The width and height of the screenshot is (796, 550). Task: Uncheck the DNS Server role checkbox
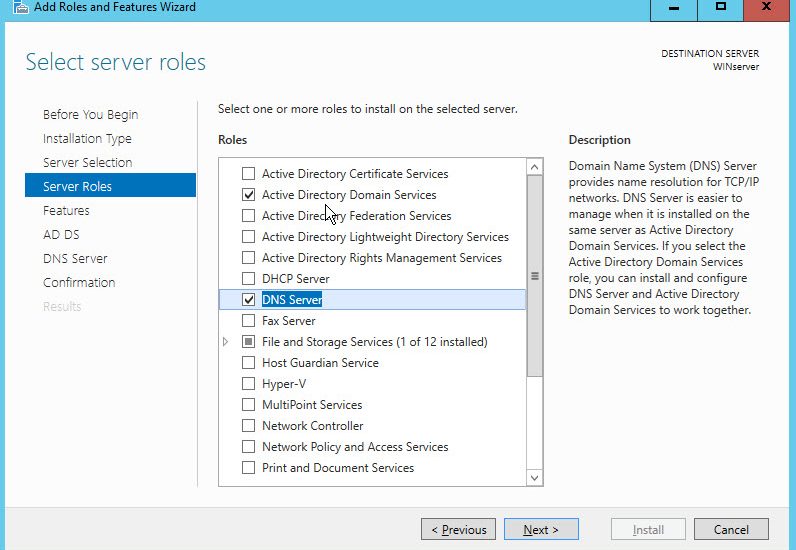[x=248, y=300]
